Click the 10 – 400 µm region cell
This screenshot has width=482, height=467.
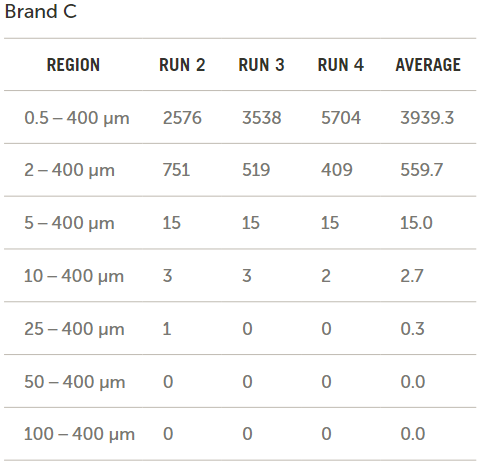[74, 276]
